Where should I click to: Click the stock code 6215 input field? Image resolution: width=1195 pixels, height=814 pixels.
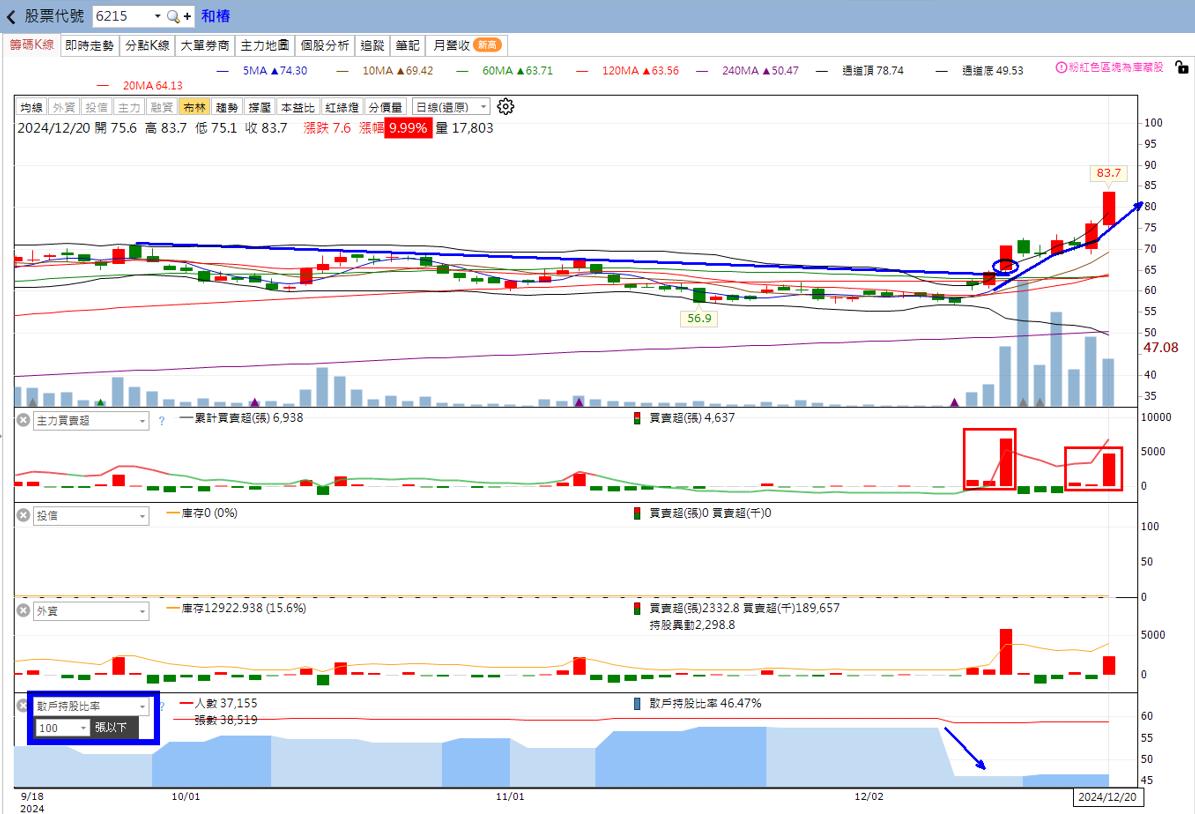pyautogui.click(x=122, y=17)
